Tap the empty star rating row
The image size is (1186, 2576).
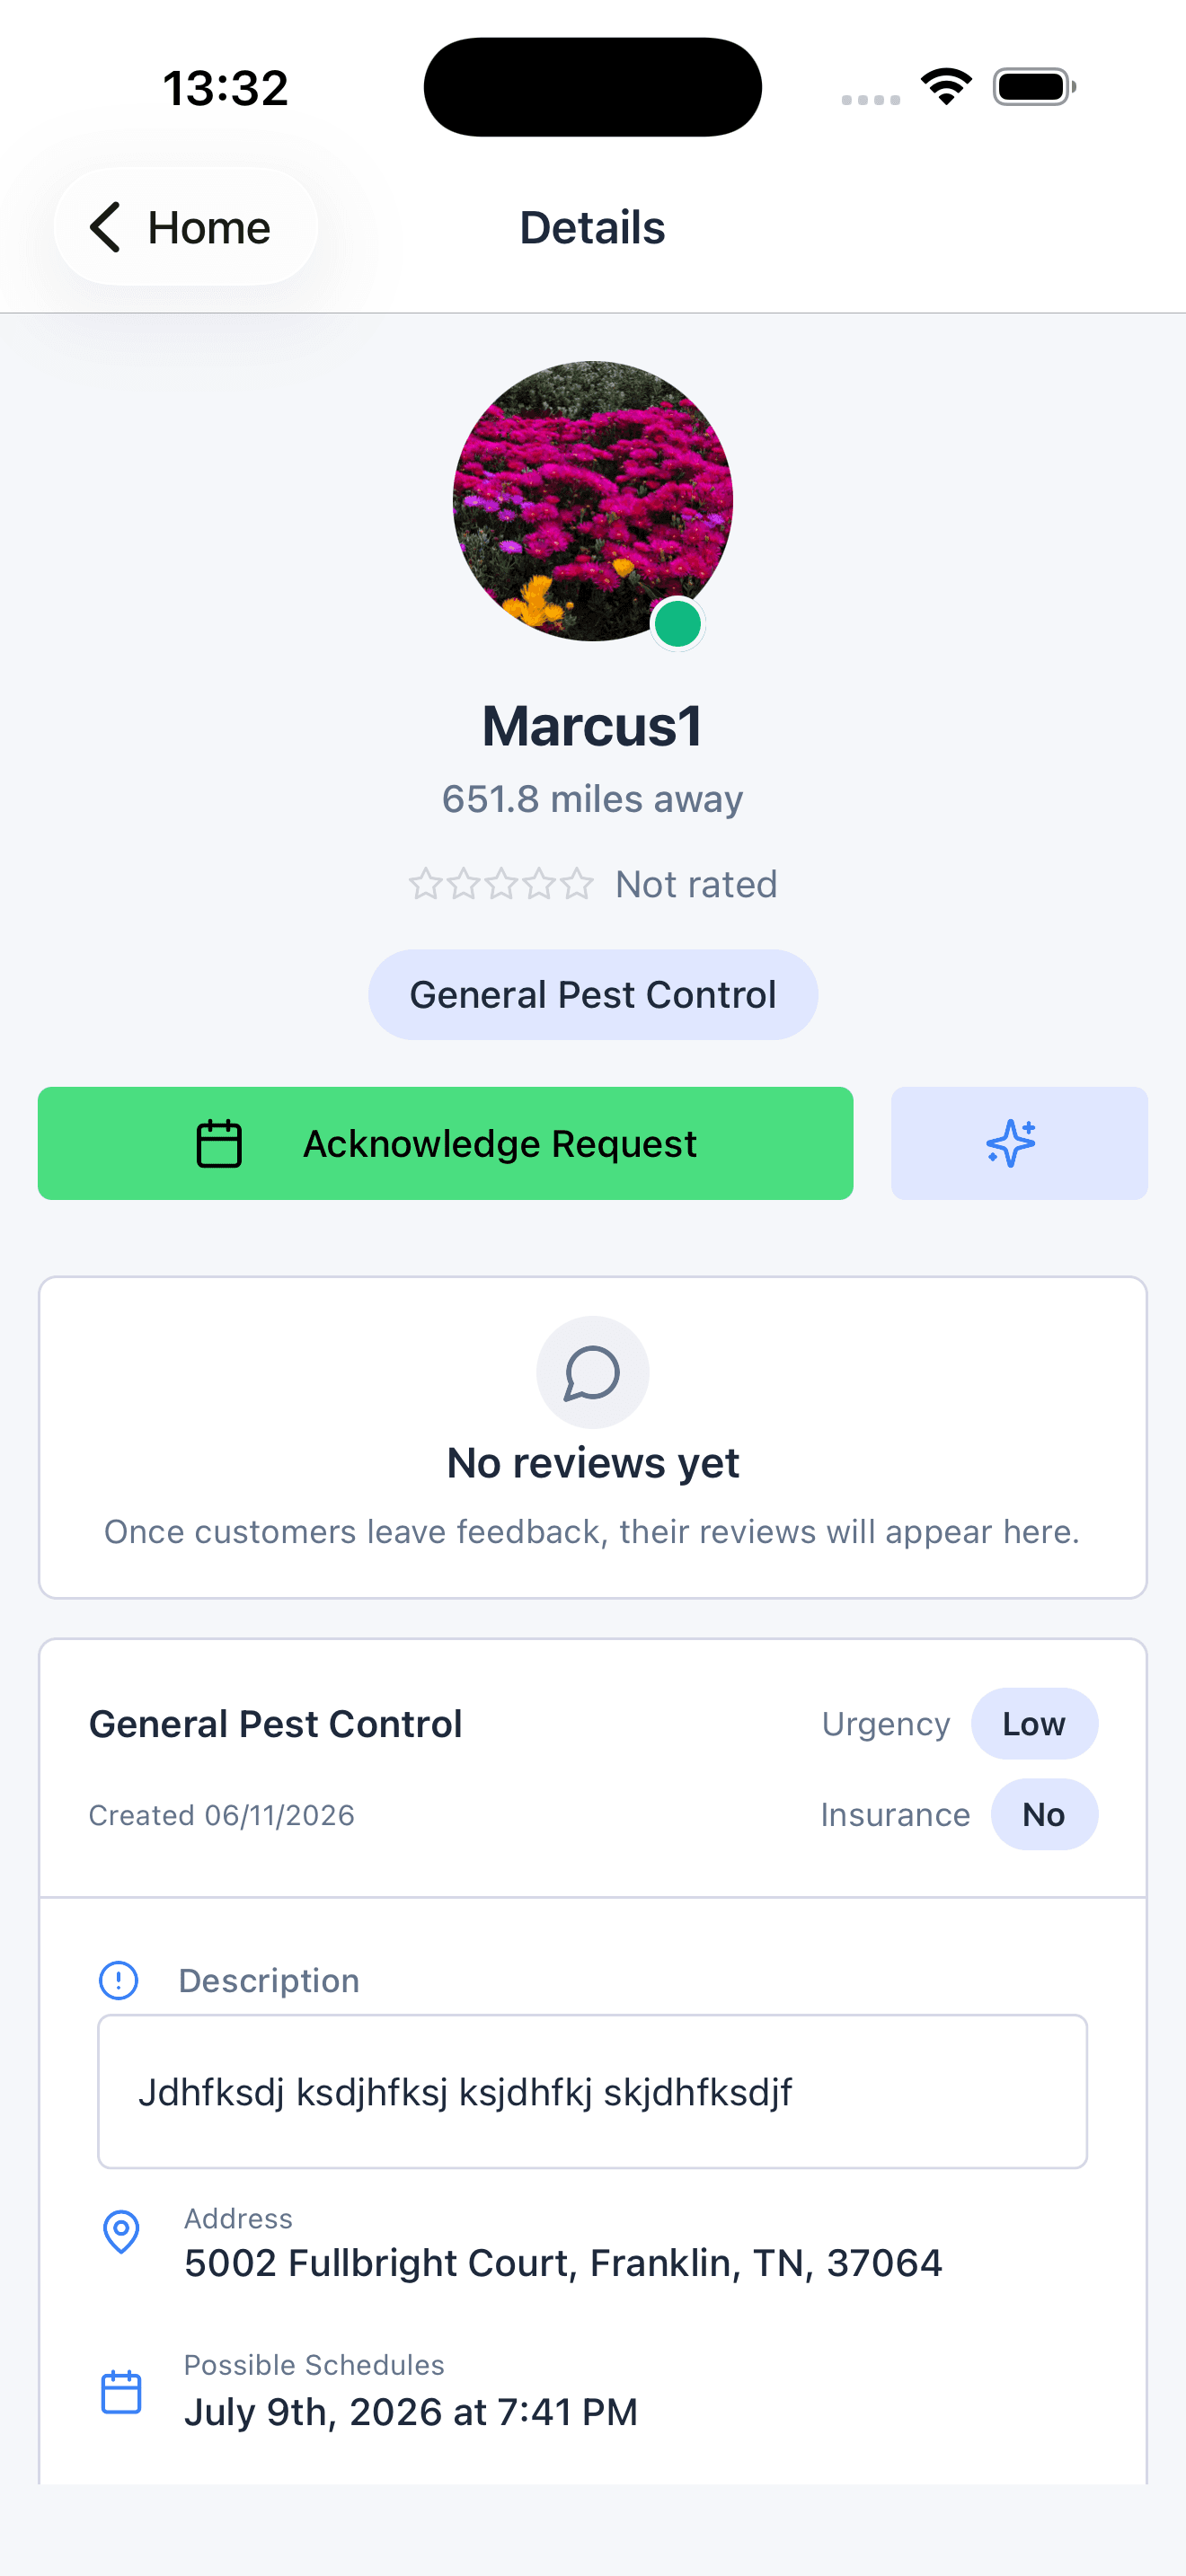pyautogui.click(x=501, y=884)
